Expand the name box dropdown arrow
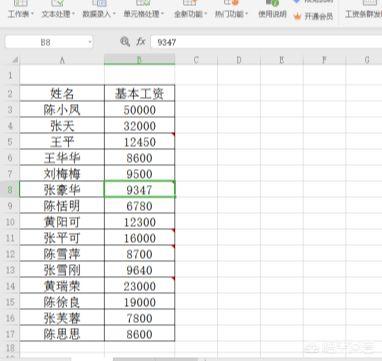This screenshot has width=382, height=361. tap(90, 42)
